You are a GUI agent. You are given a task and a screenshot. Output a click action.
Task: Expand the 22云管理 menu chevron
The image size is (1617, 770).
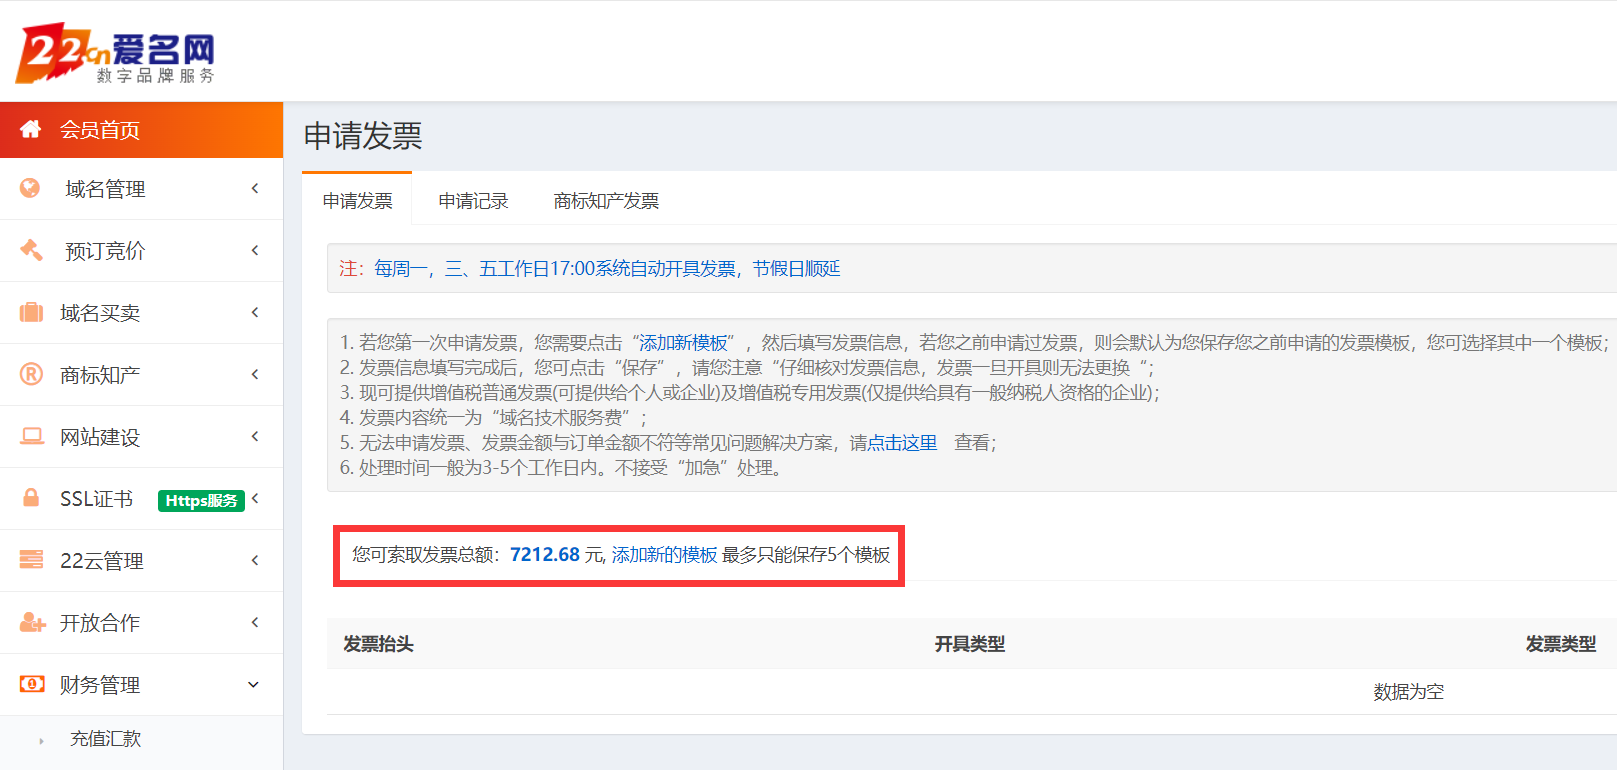click(255, 560)
